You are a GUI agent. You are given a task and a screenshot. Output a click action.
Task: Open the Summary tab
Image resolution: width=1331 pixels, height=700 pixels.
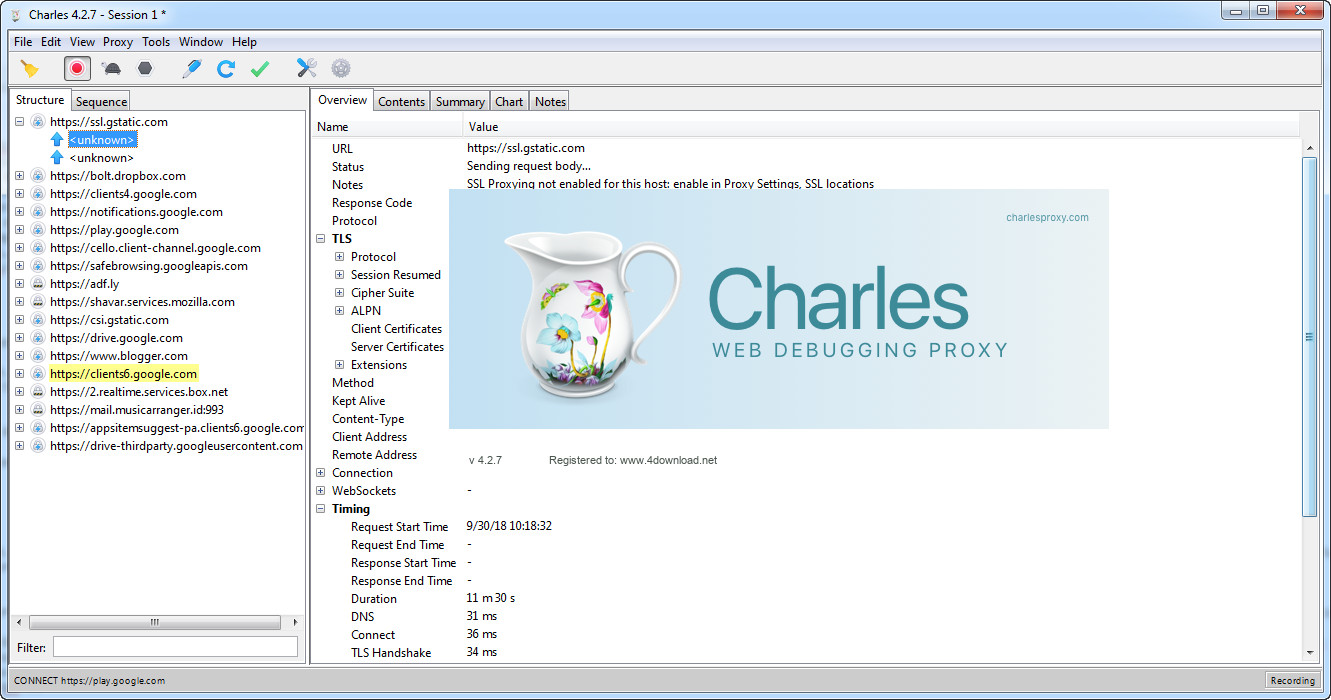coord(460,101)
